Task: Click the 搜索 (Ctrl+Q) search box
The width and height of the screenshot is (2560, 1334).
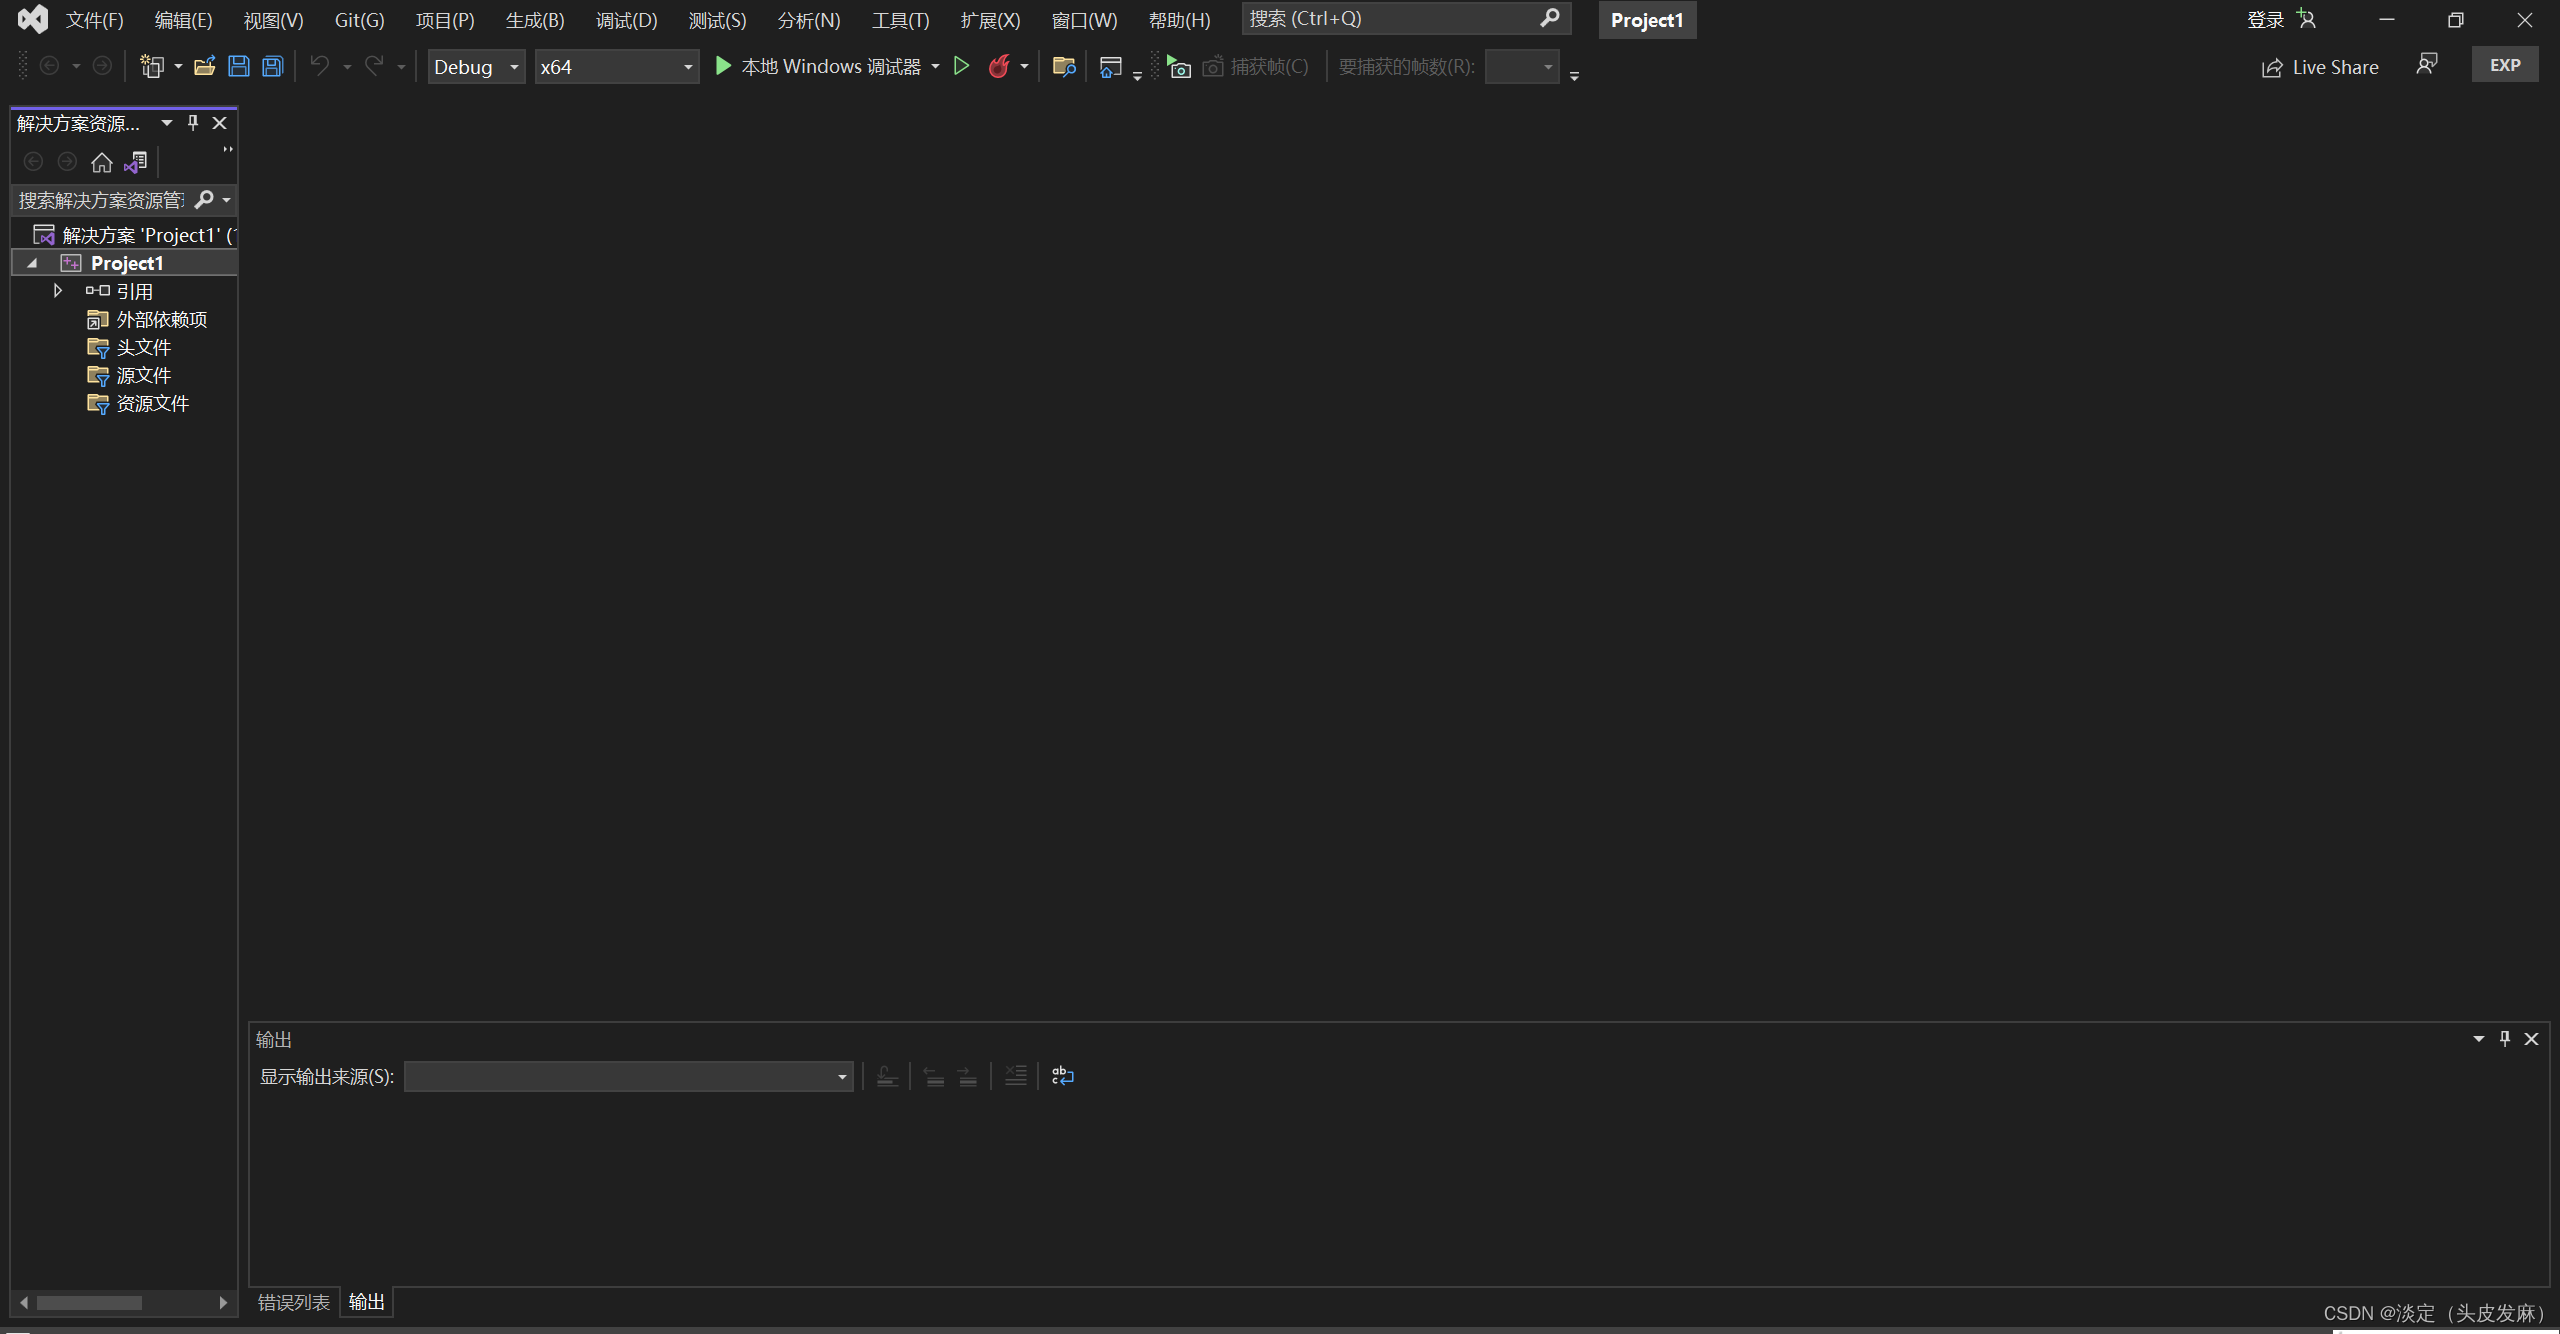Action: [x=1390, y=19]
